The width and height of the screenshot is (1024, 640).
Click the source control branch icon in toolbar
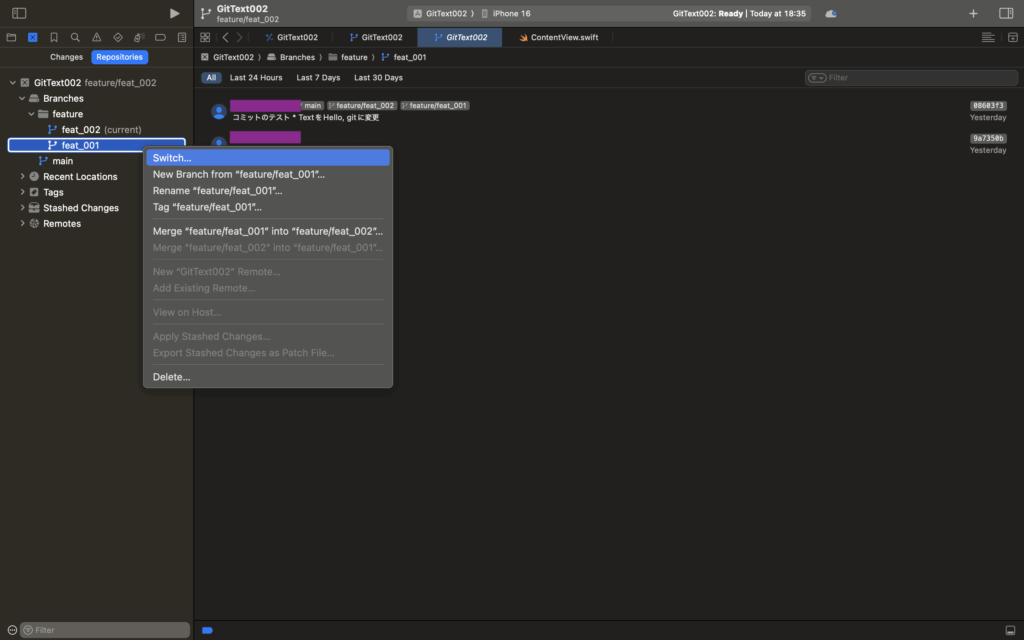(x=206, y=13)
